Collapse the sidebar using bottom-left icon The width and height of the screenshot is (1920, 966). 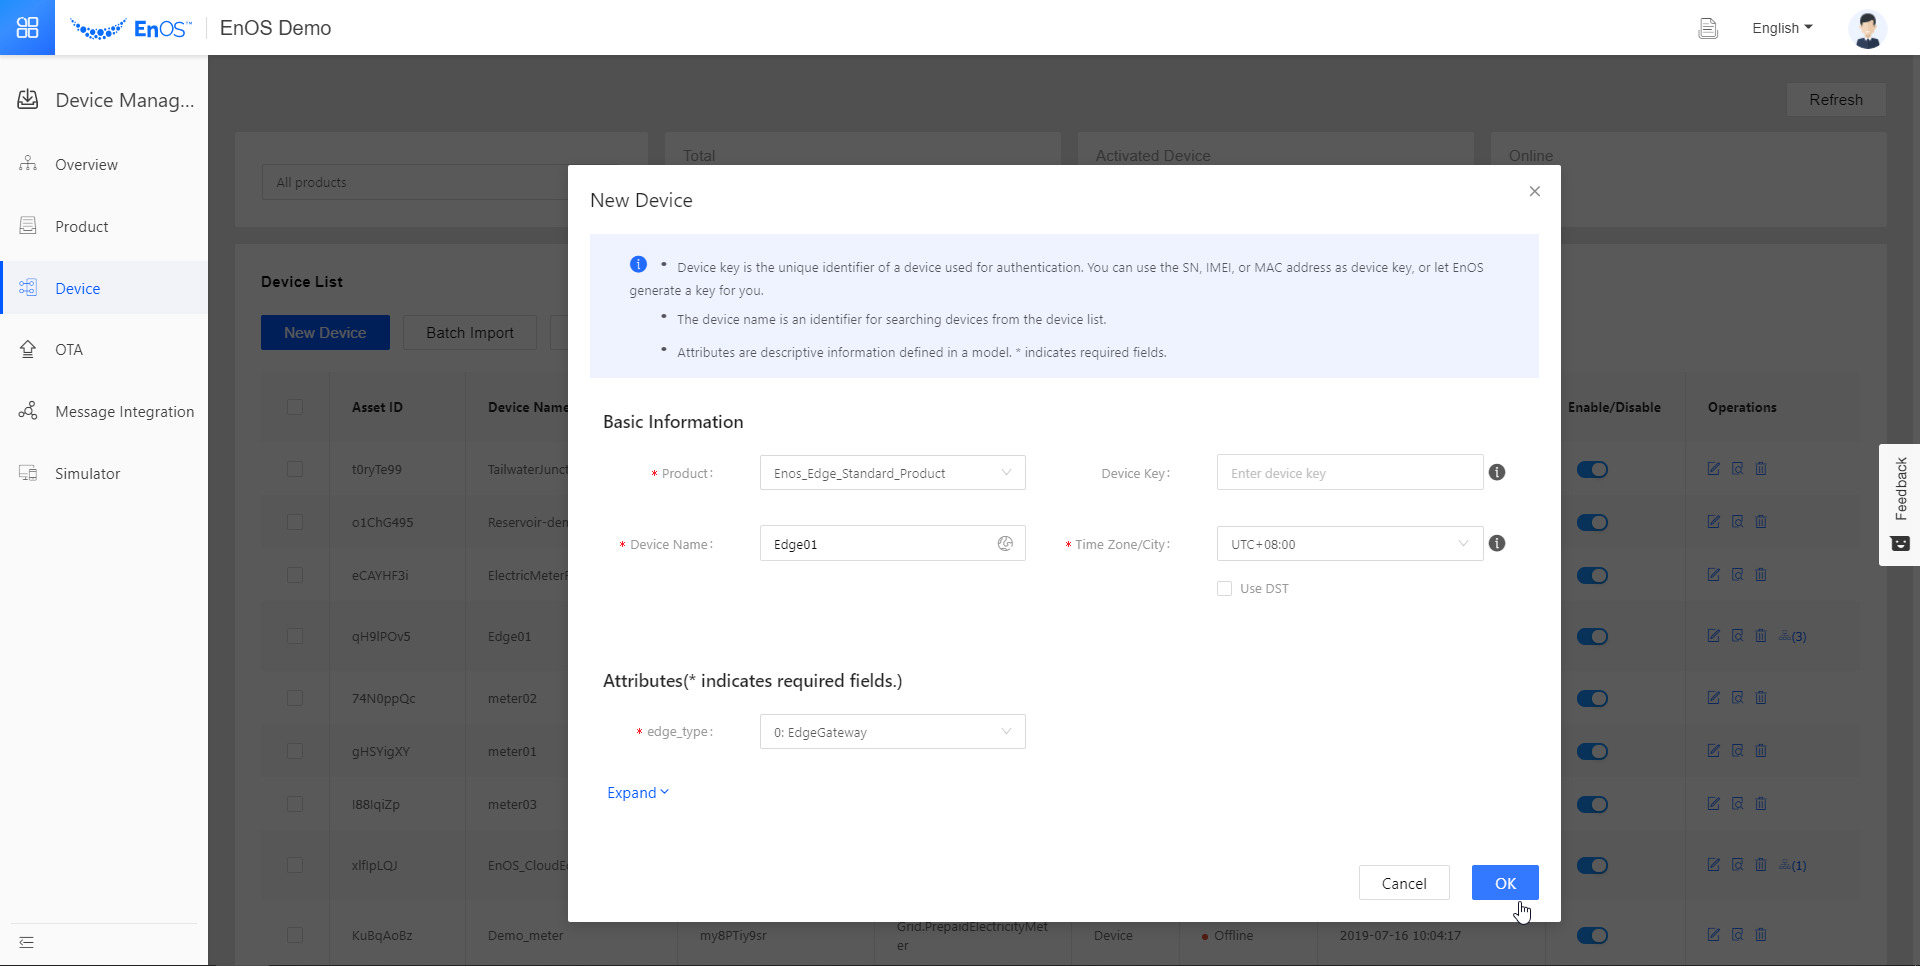(x=27, y=942)
